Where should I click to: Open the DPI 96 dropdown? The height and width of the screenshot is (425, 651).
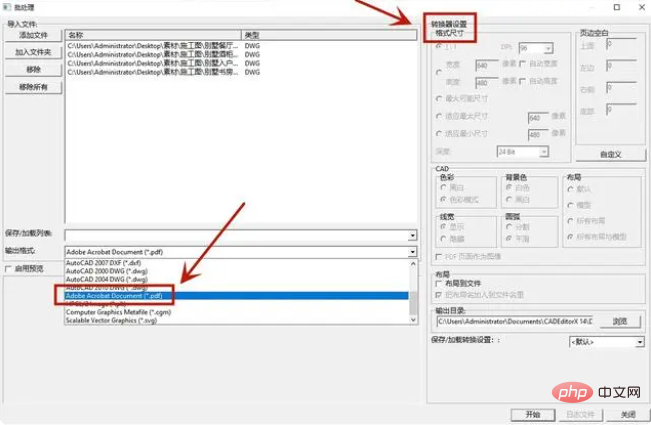548,48
